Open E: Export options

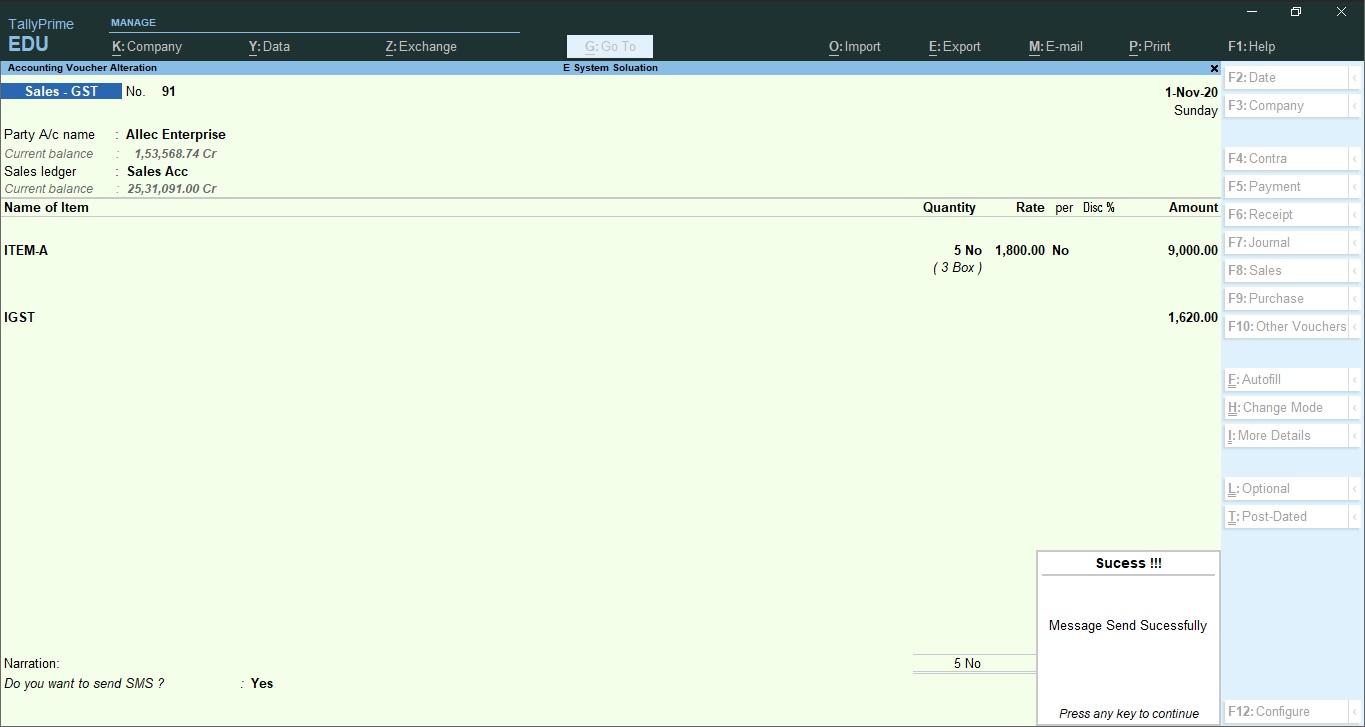(953, 46)
